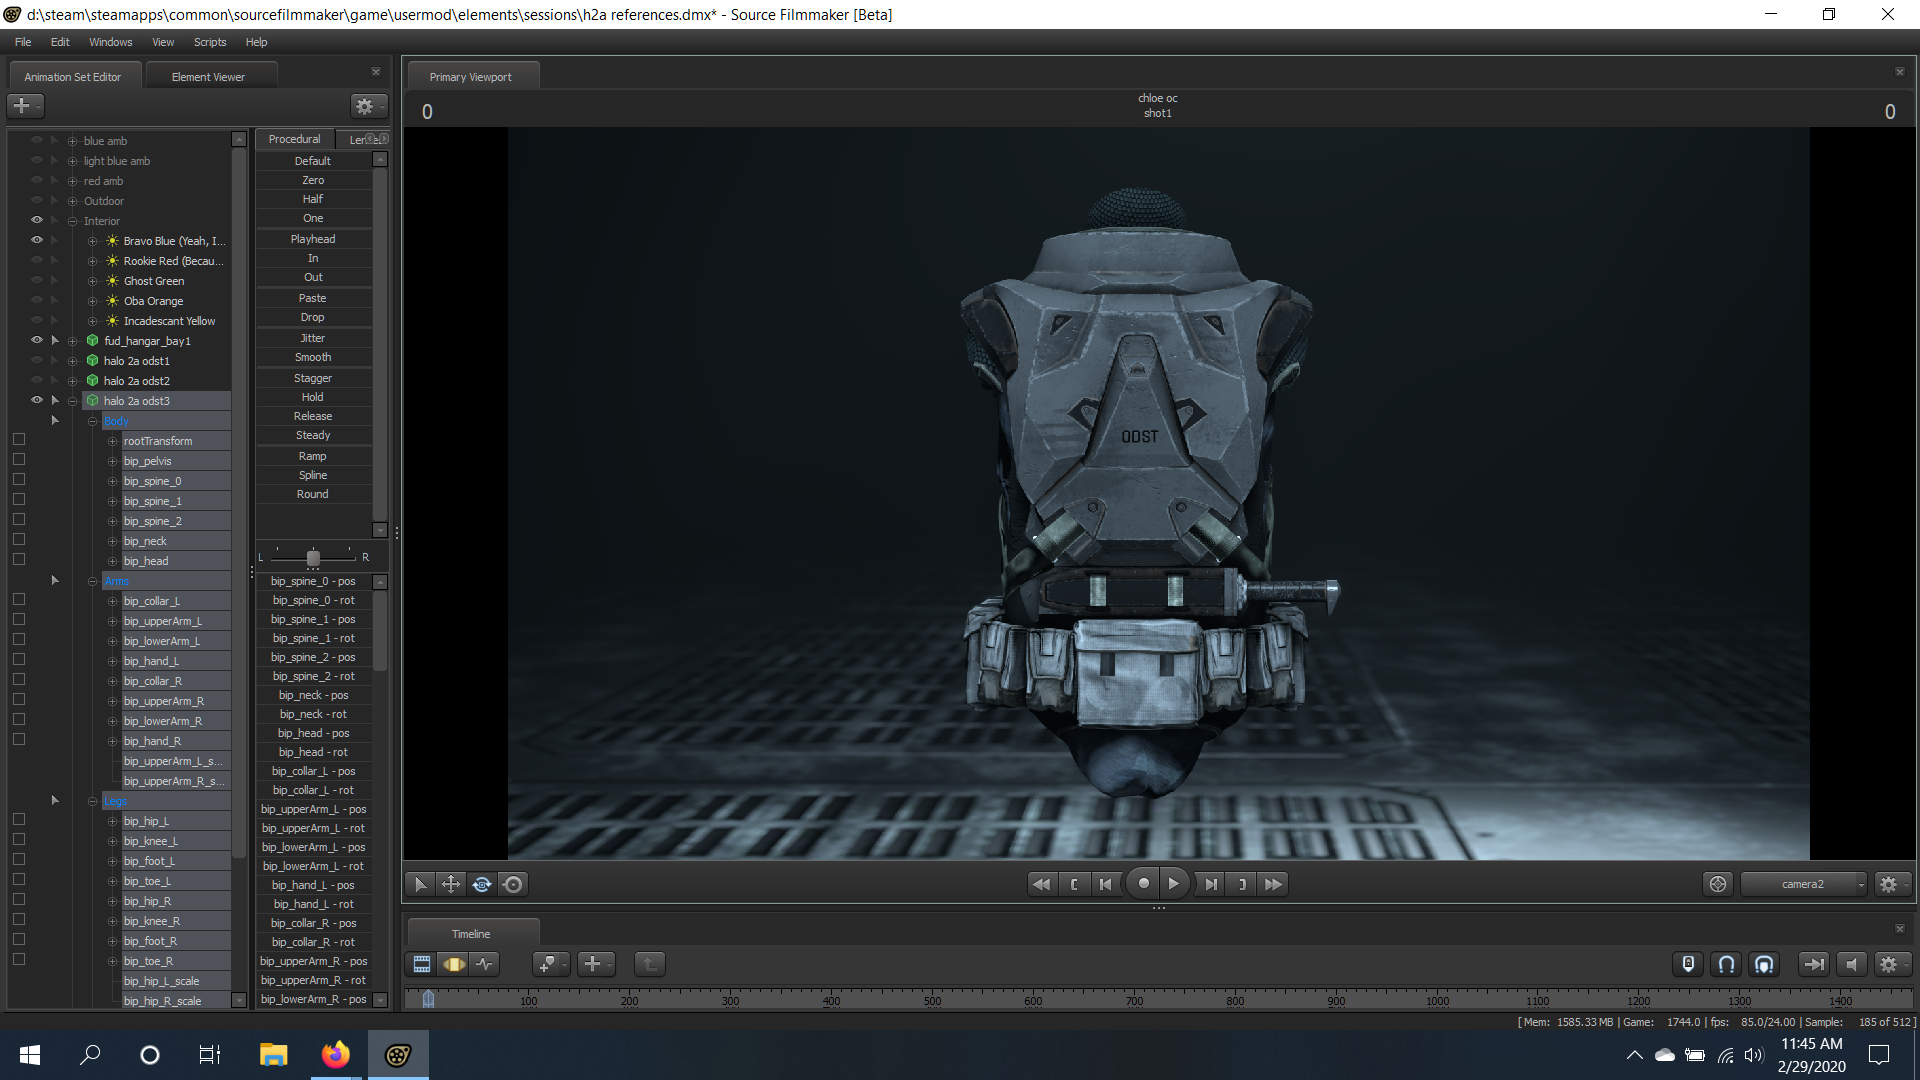The width and height of the screenshot is (1920, 1080).
Task: Apply the Zero preset
Action: (x=313, y=180)
